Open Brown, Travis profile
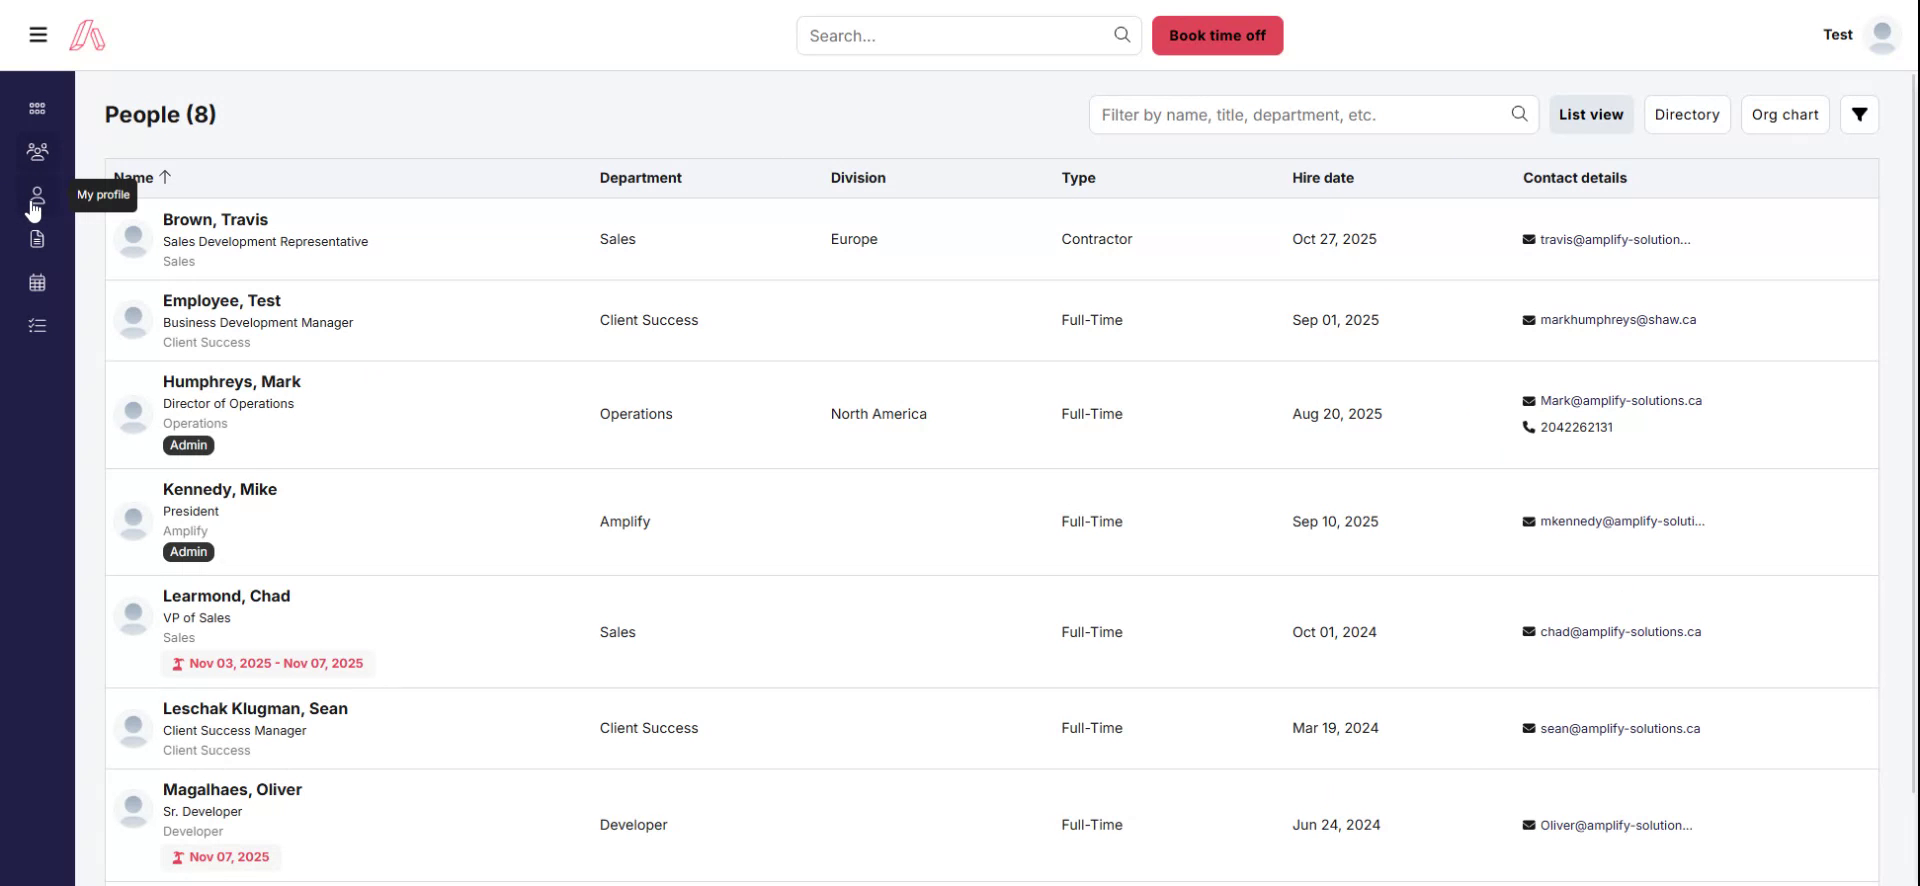1920x886 pixels. [x=215, y=220]
